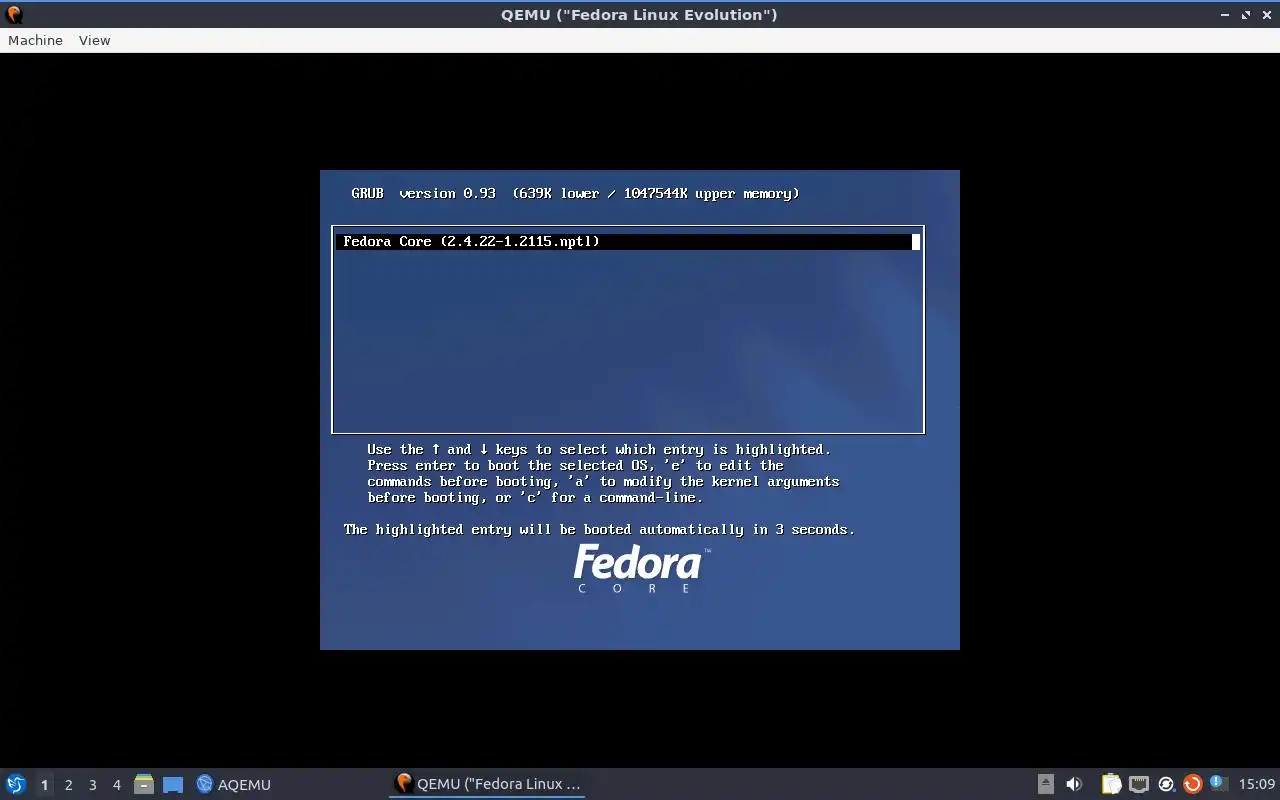Click the Fedora Core logo
1280x800 pixels.
point(640,568)
